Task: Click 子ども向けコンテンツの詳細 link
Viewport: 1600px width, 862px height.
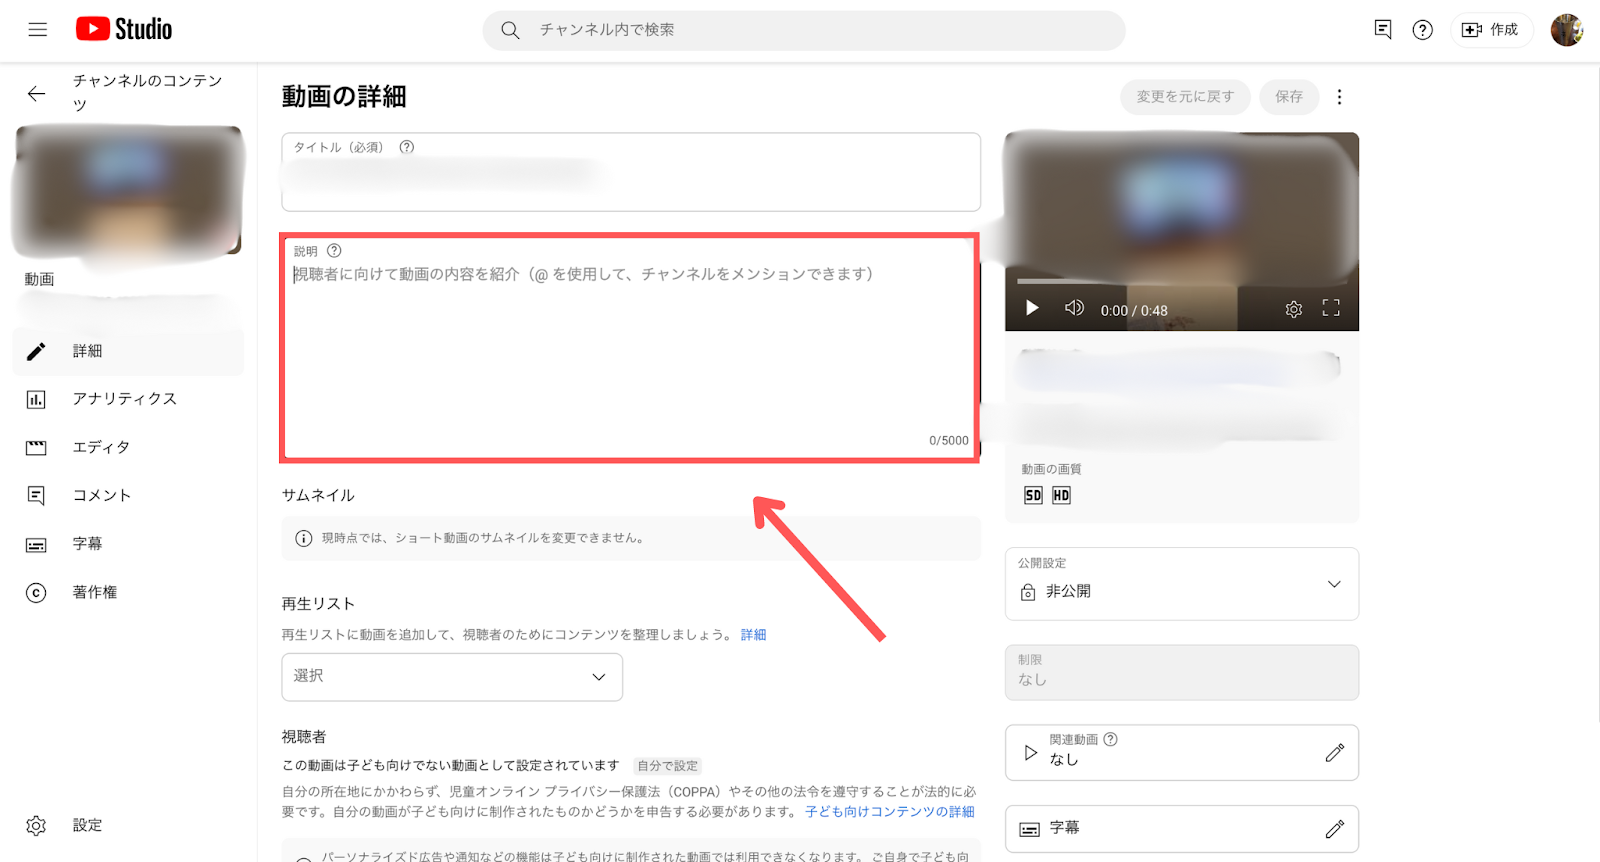Action: coord(889,812)
